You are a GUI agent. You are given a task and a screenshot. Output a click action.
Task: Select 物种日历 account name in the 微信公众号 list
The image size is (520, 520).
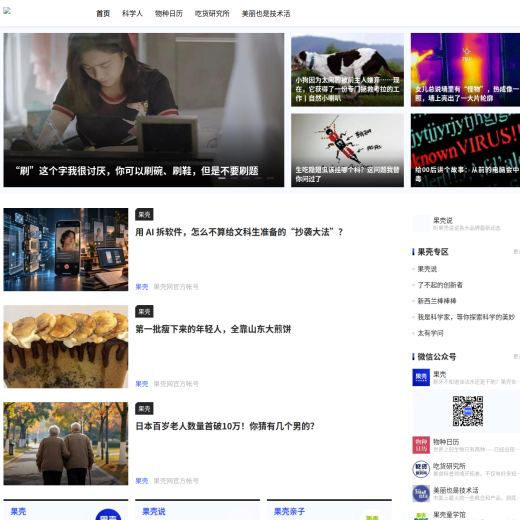coord(446,442)
